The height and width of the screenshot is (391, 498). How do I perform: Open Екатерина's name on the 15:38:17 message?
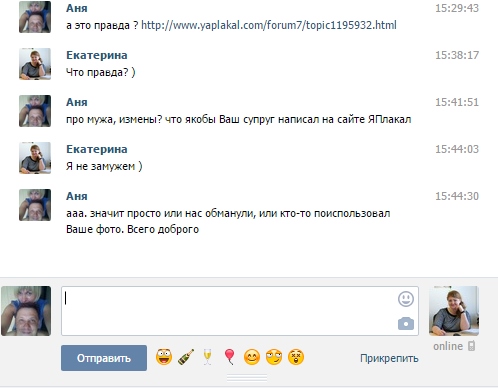click(x=97, y=55)
